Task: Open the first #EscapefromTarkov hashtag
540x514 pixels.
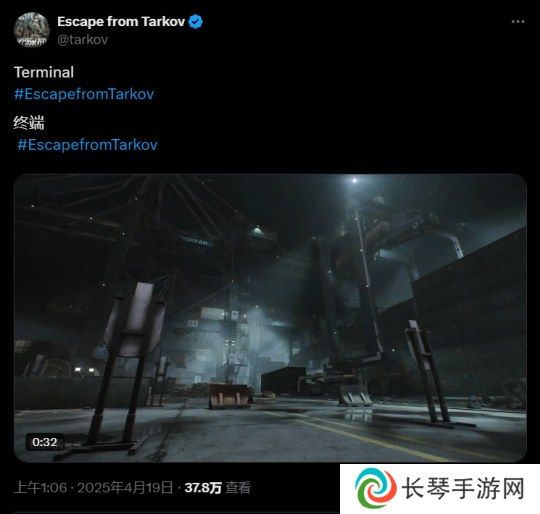Action: [x=84, y=94]
